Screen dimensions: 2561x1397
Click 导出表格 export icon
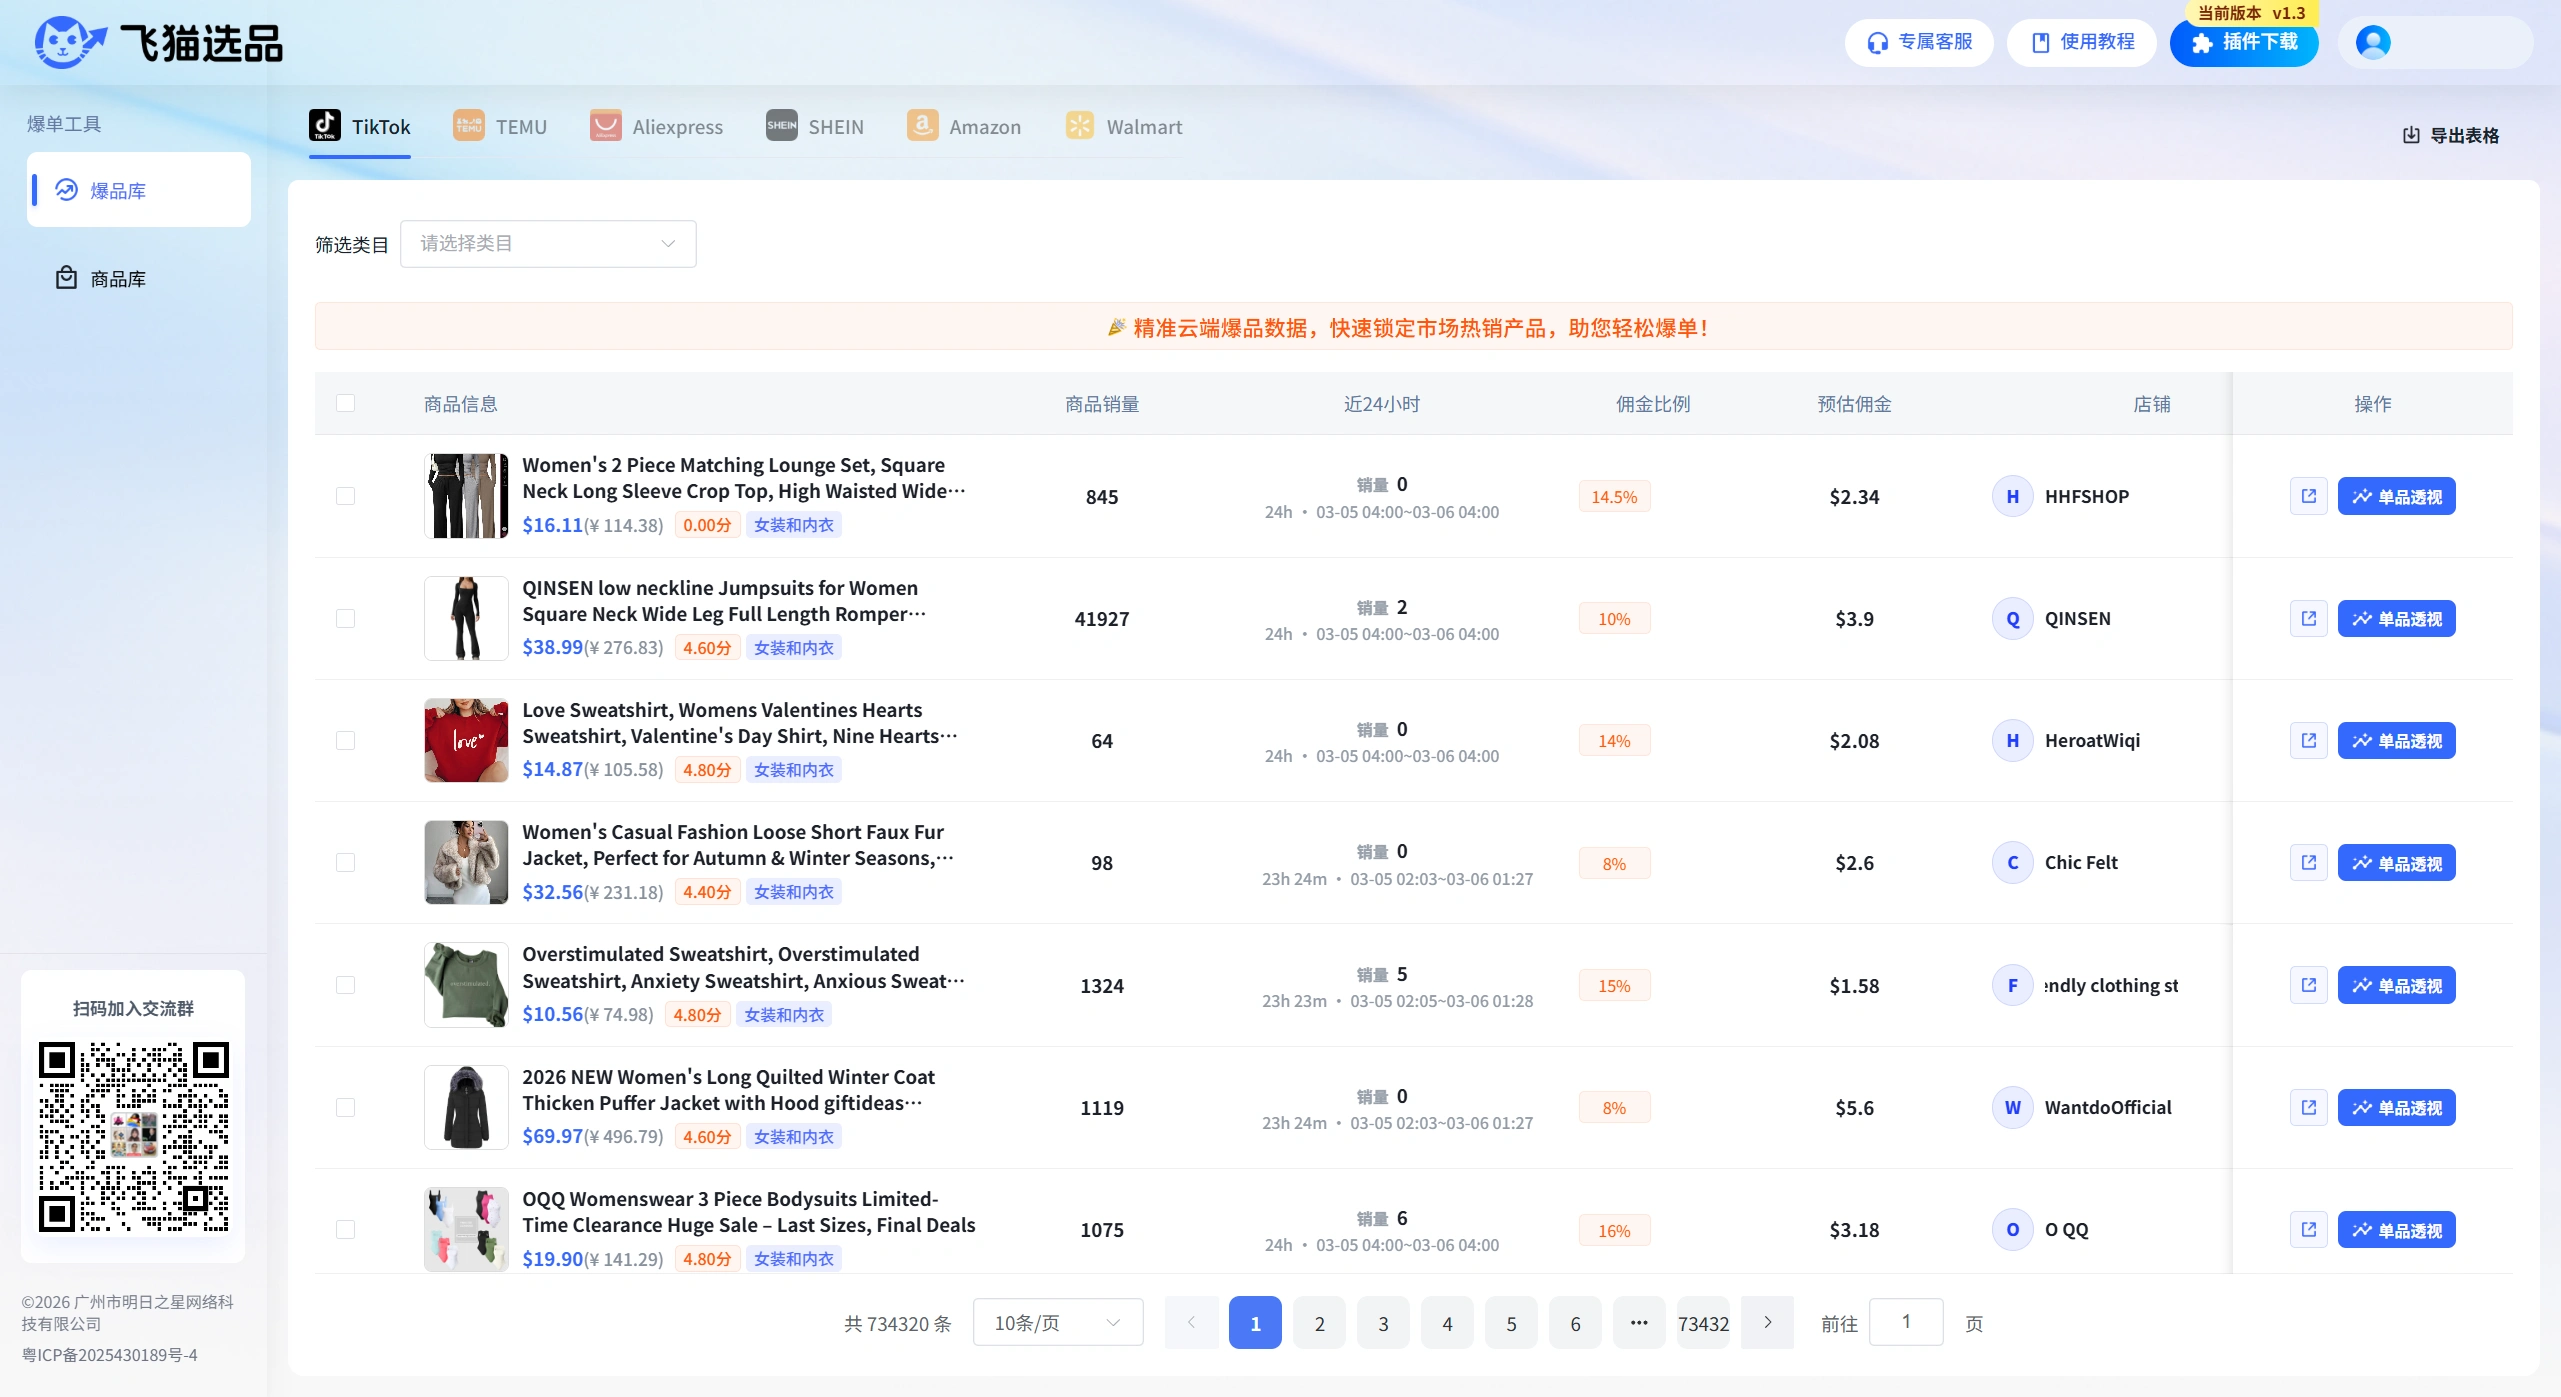coord(2411,135)
